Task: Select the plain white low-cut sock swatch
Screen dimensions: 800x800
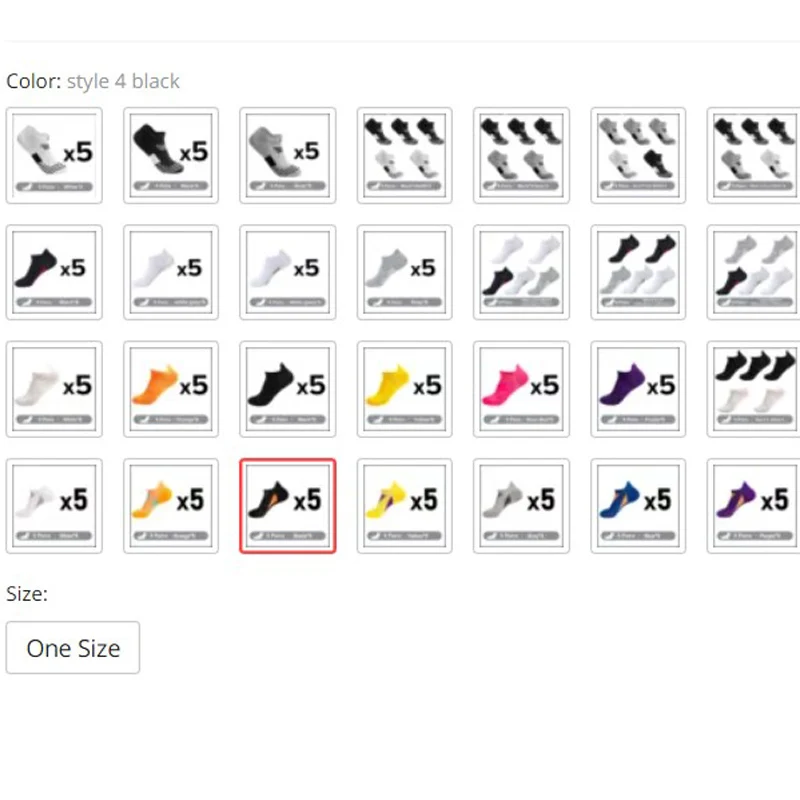Action: (170, 272)
